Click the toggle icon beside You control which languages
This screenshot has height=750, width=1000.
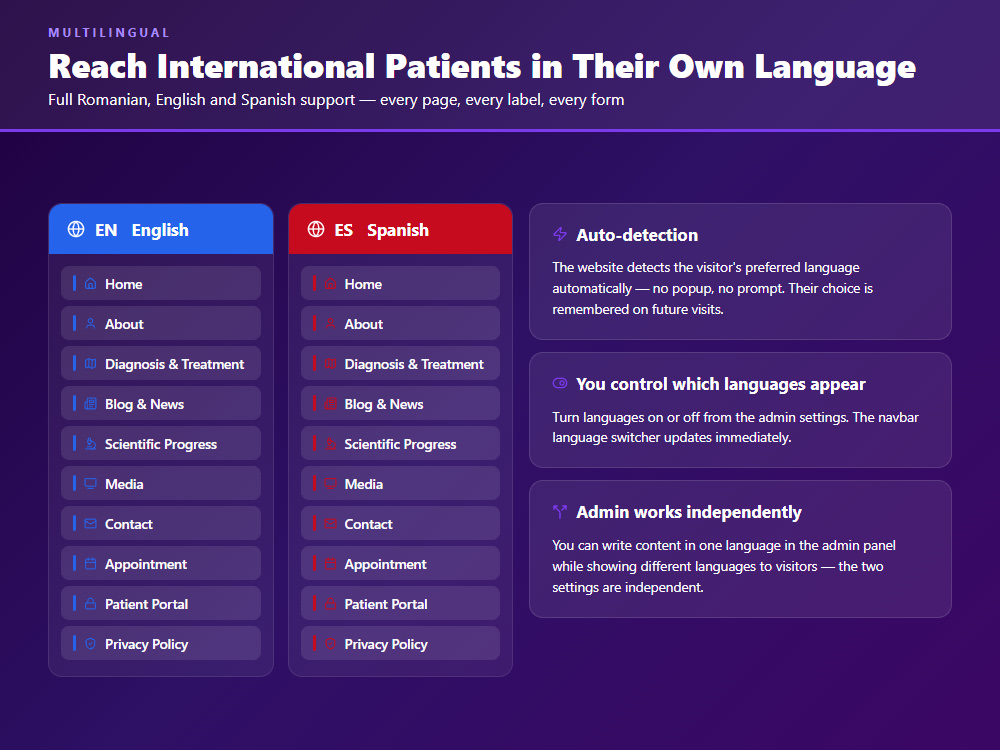(560, 383)
